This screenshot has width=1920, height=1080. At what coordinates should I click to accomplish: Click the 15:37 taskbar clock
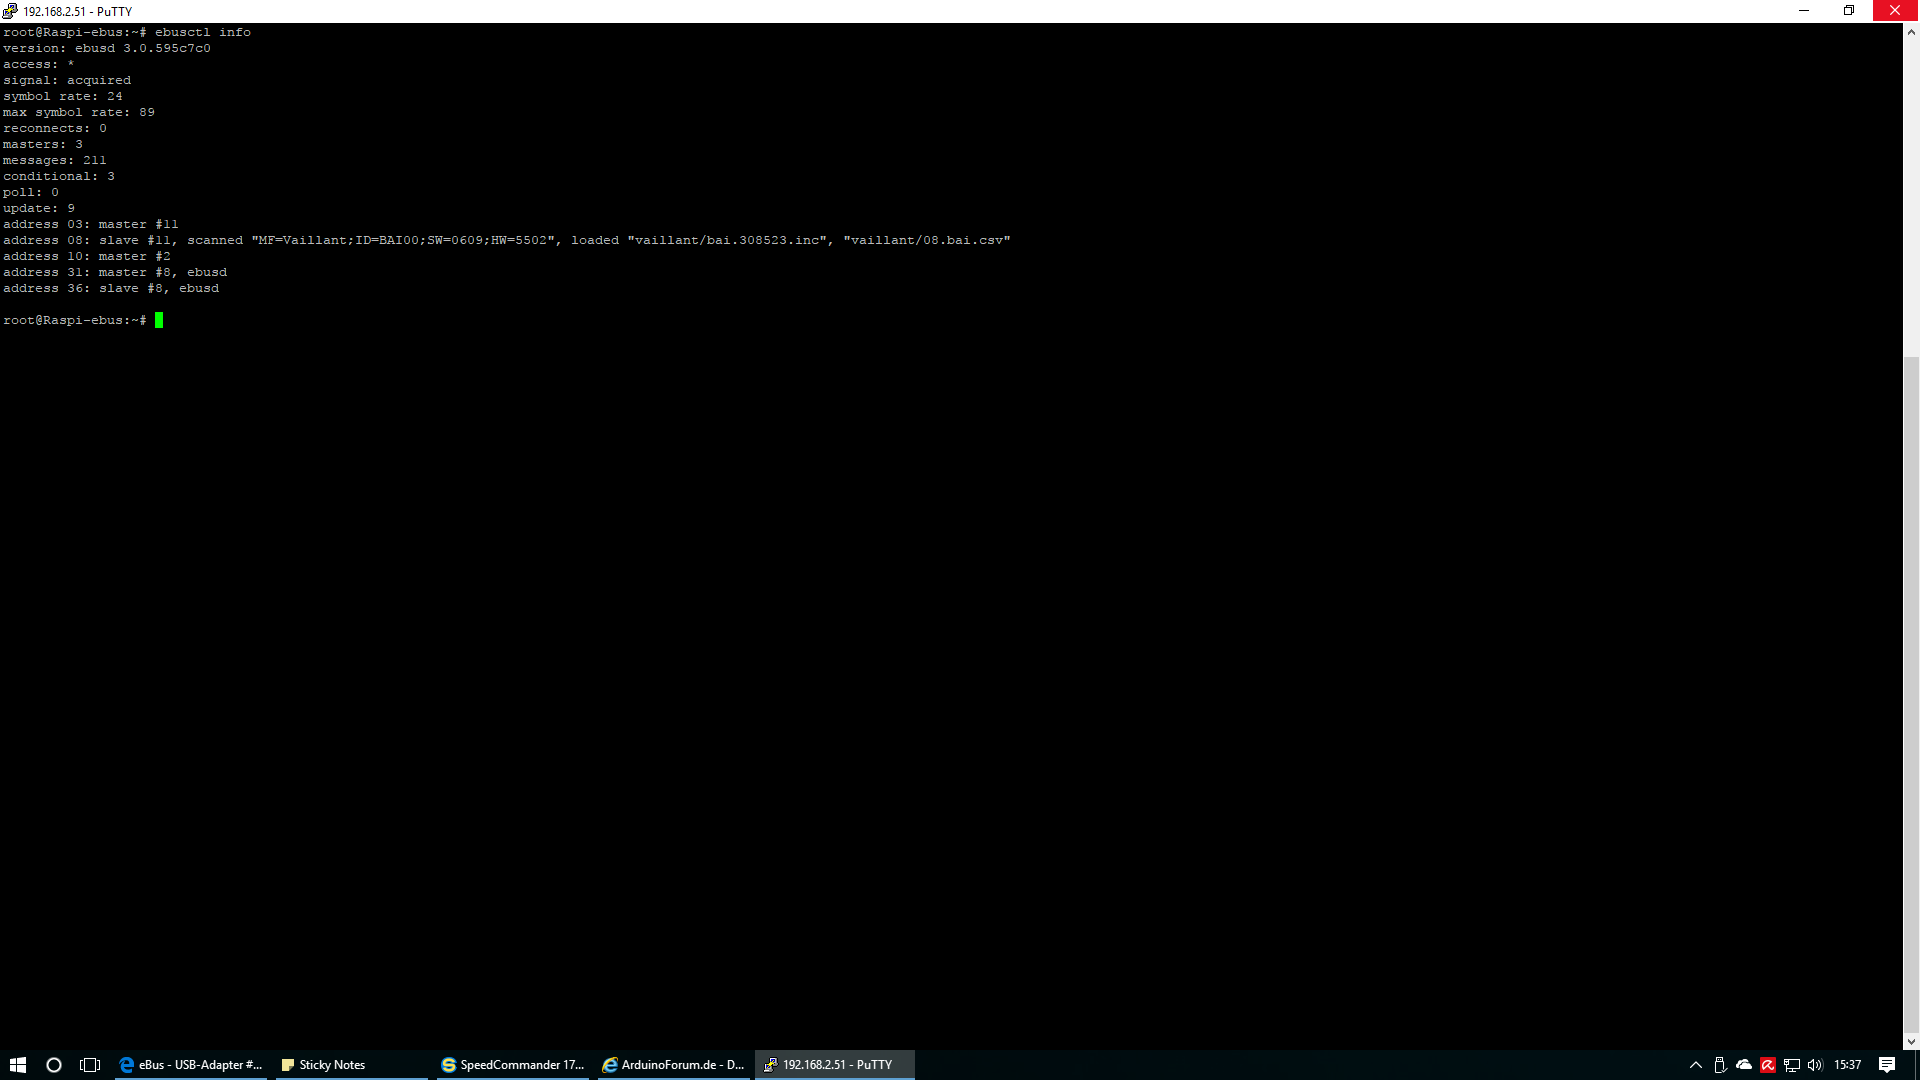[1848, 1065]
